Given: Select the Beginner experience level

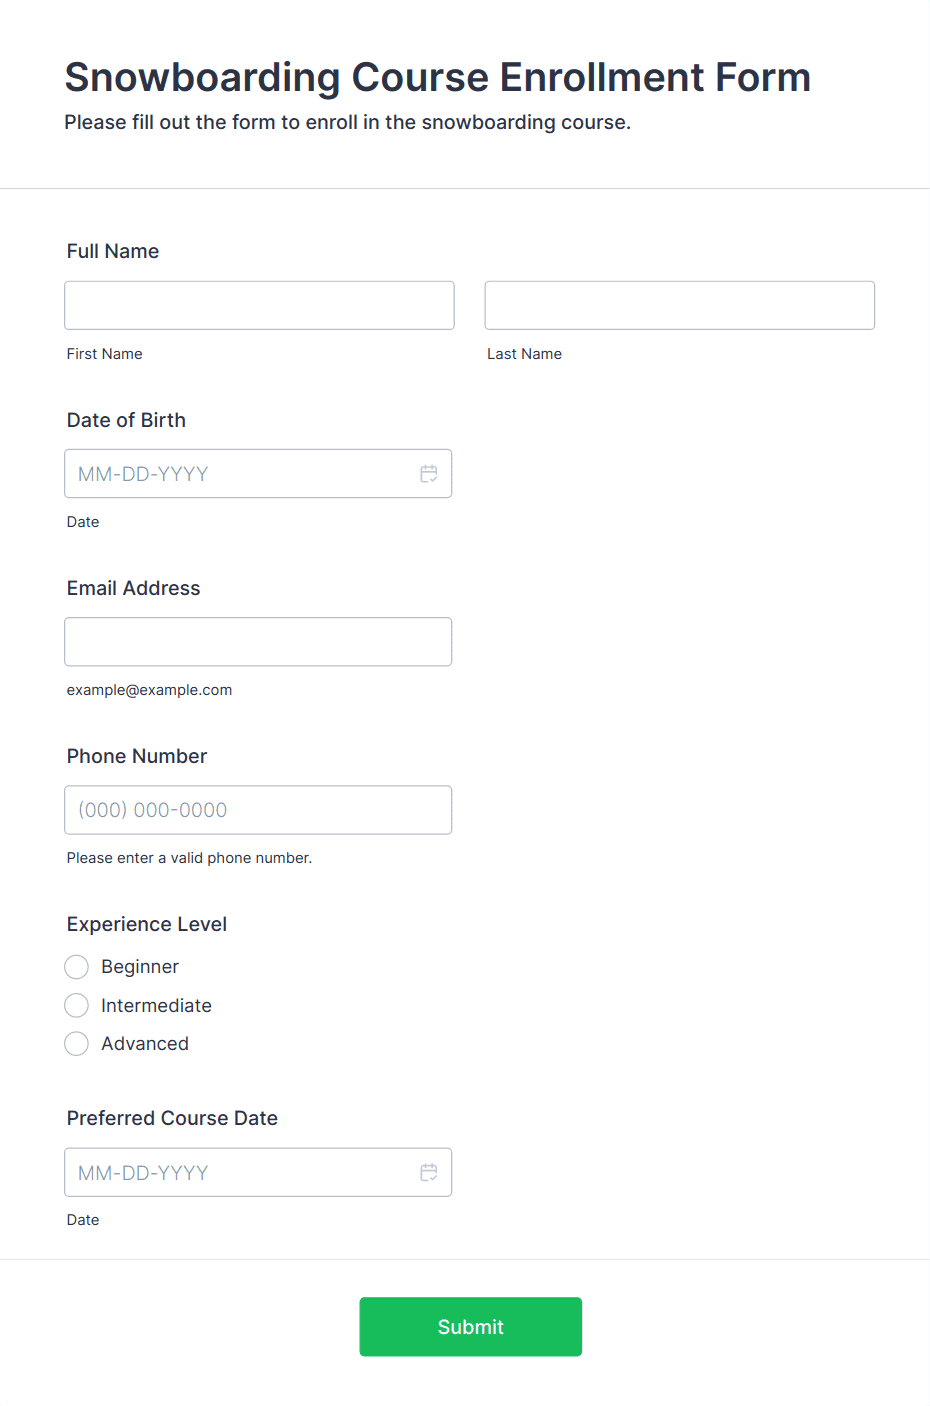Looking at the screenshot, I should [77, 967].
